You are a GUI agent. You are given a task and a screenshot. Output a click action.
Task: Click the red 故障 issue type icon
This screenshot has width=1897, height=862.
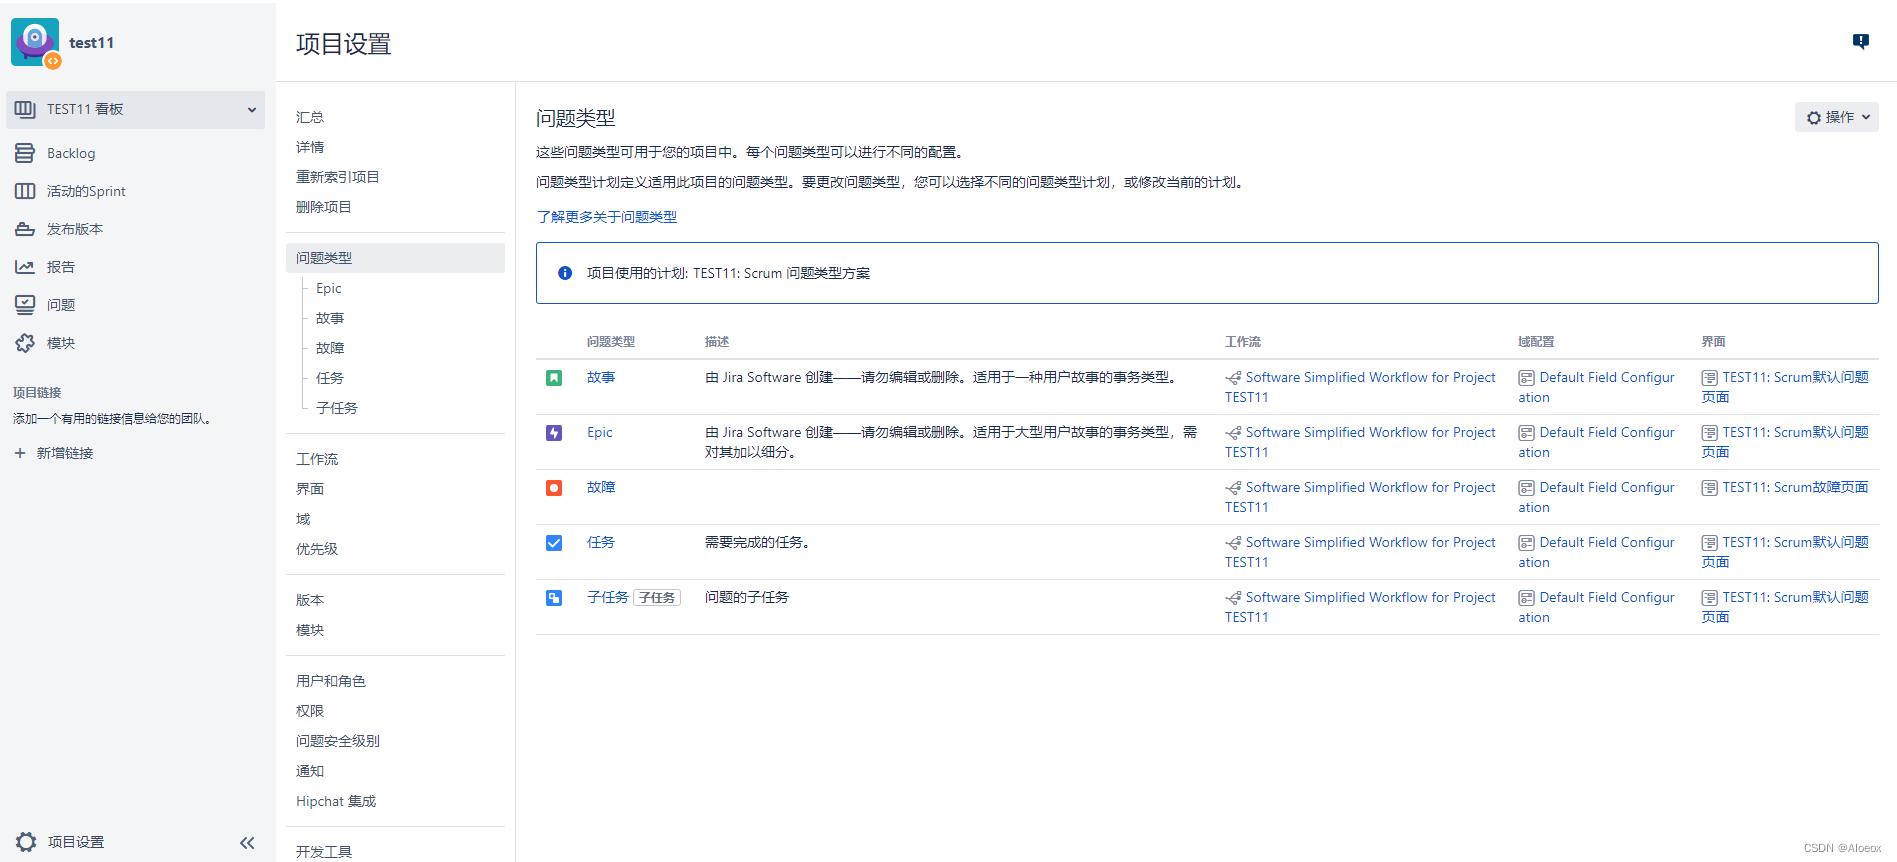[x=554, y=488]
